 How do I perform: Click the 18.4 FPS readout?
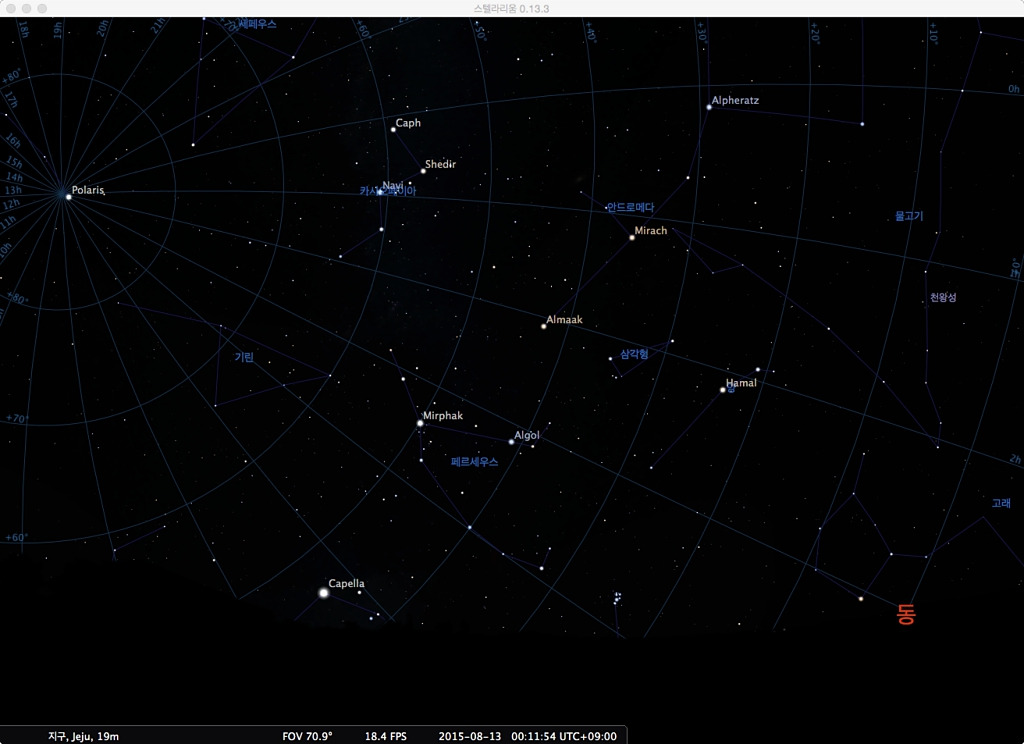coord(385,736)
